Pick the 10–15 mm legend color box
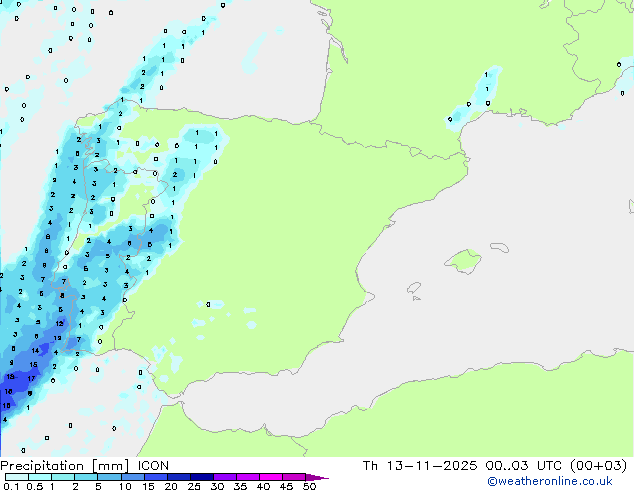Image resolution: width=634 pixels, height=490 pixels. click(132, 477)
